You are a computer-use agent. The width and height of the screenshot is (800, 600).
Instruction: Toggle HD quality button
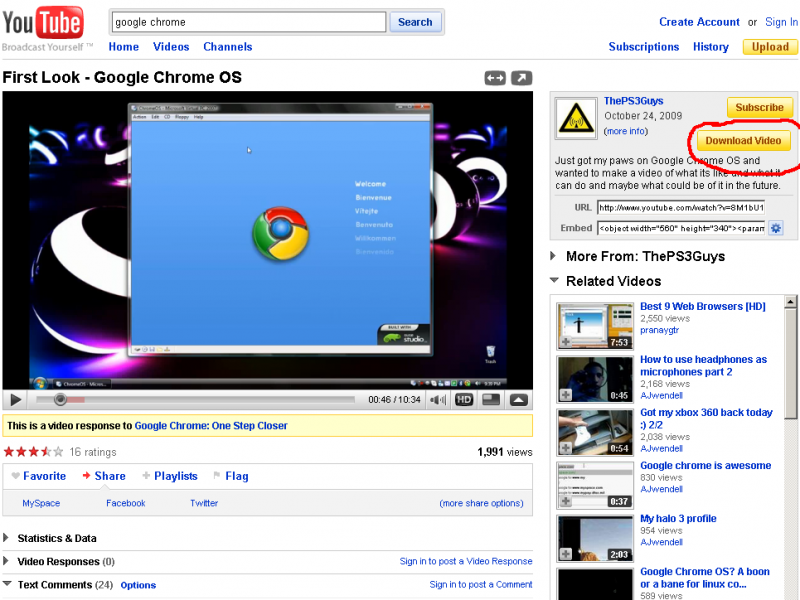(x=464, y=400)
